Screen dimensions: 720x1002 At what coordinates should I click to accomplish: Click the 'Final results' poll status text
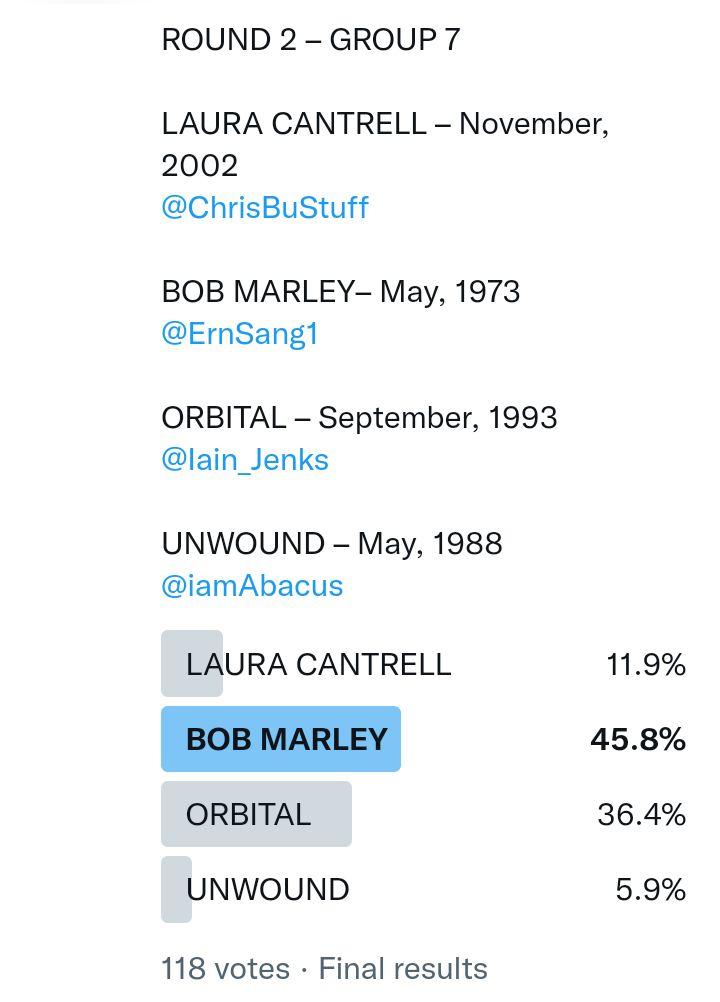403,968
